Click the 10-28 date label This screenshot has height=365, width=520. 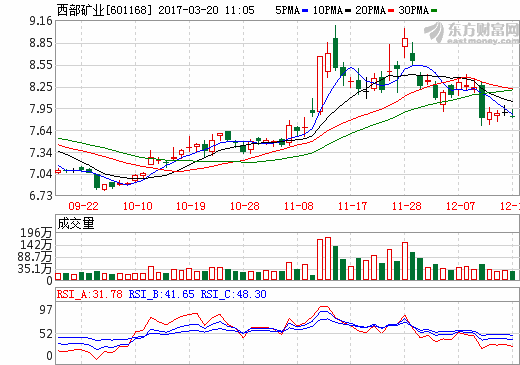coord(245,206)
